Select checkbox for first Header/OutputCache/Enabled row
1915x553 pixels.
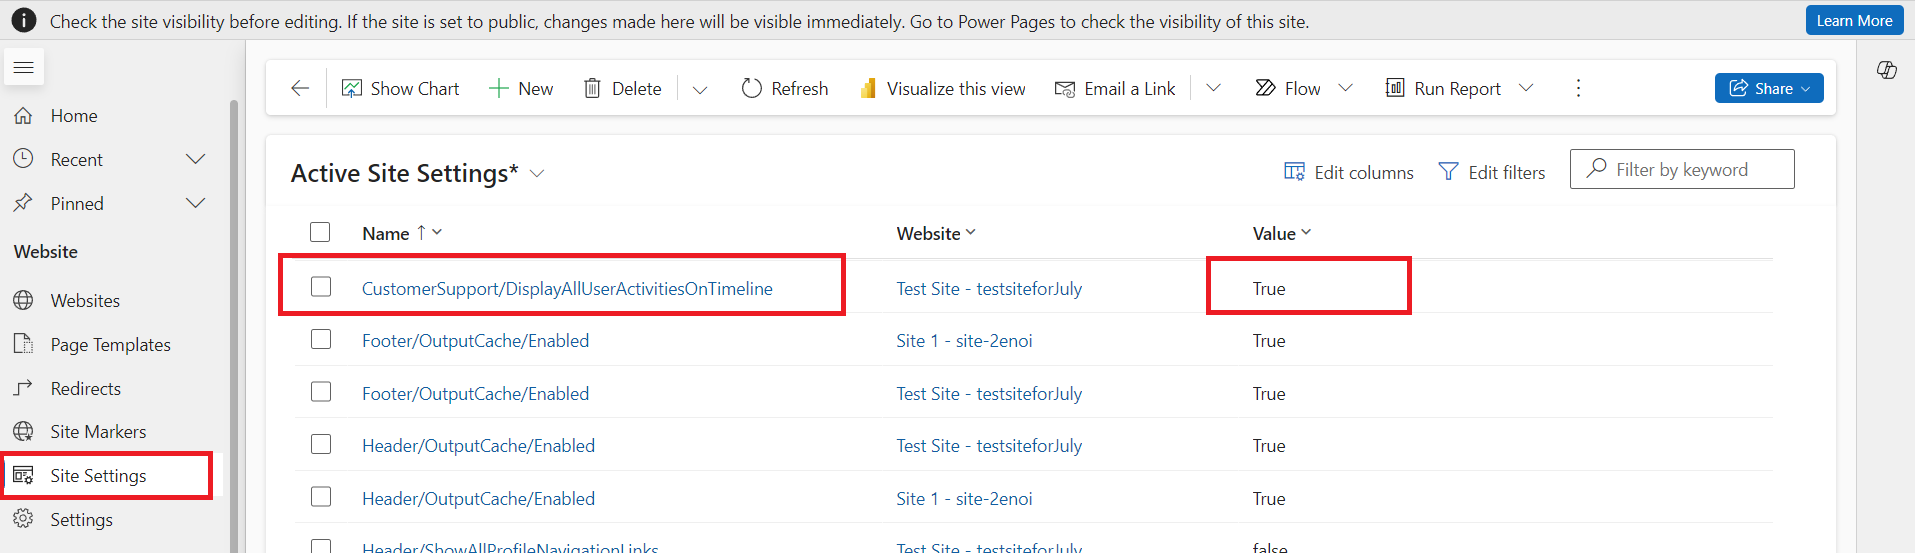click(321, 444)
